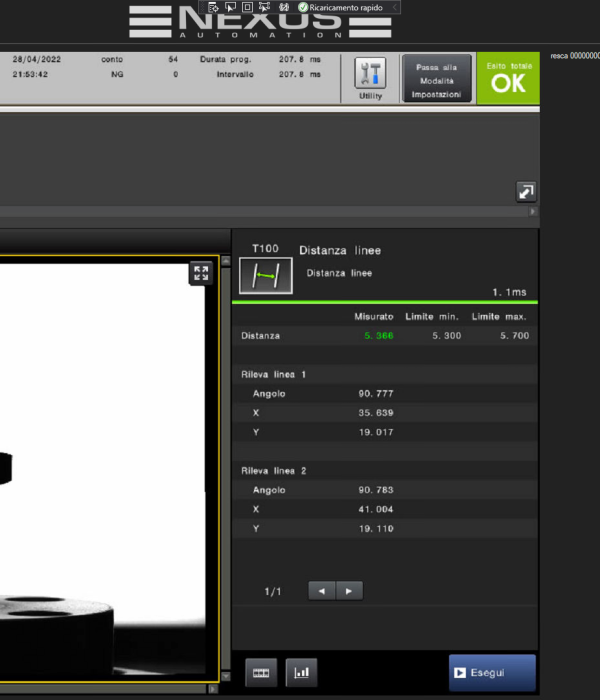Go to the next results page
600x700 pixels.
click(348, 591)
